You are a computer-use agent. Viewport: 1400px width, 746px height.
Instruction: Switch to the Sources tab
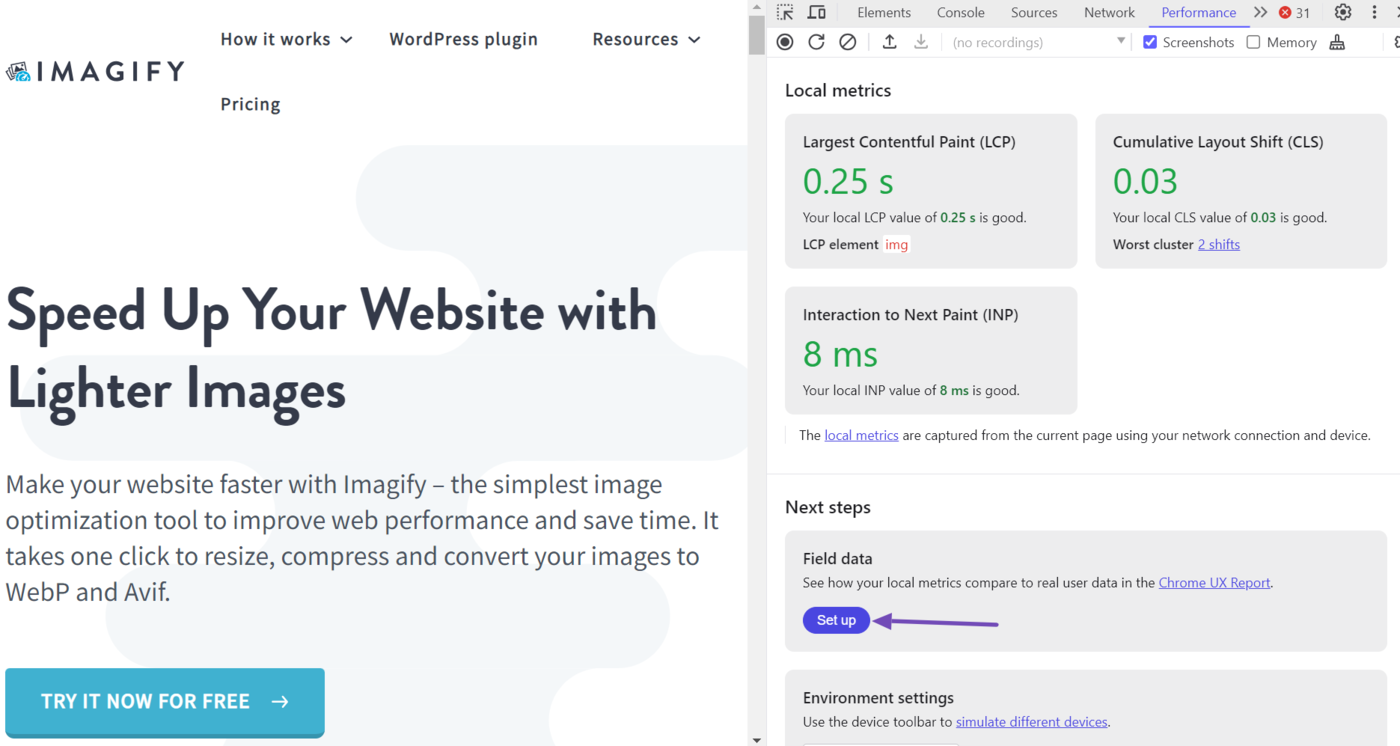[1034, 12]
